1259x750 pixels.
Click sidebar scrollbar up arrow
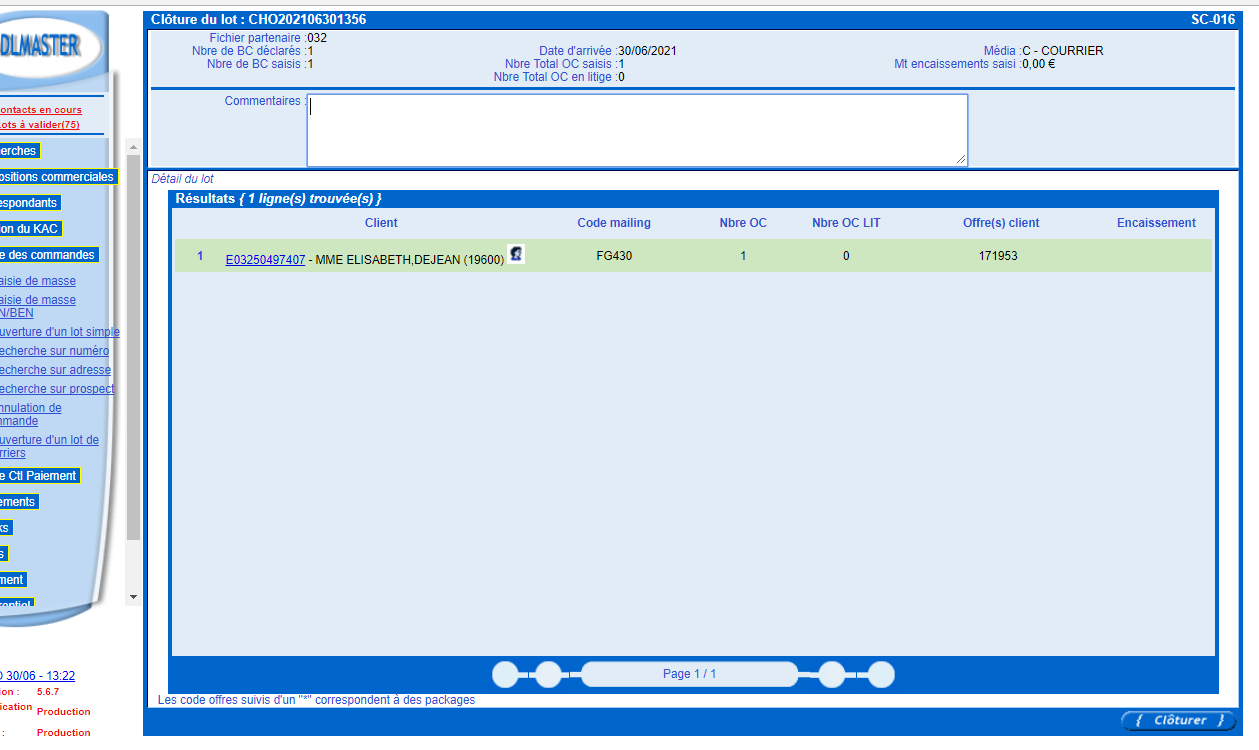click(133, 147)
